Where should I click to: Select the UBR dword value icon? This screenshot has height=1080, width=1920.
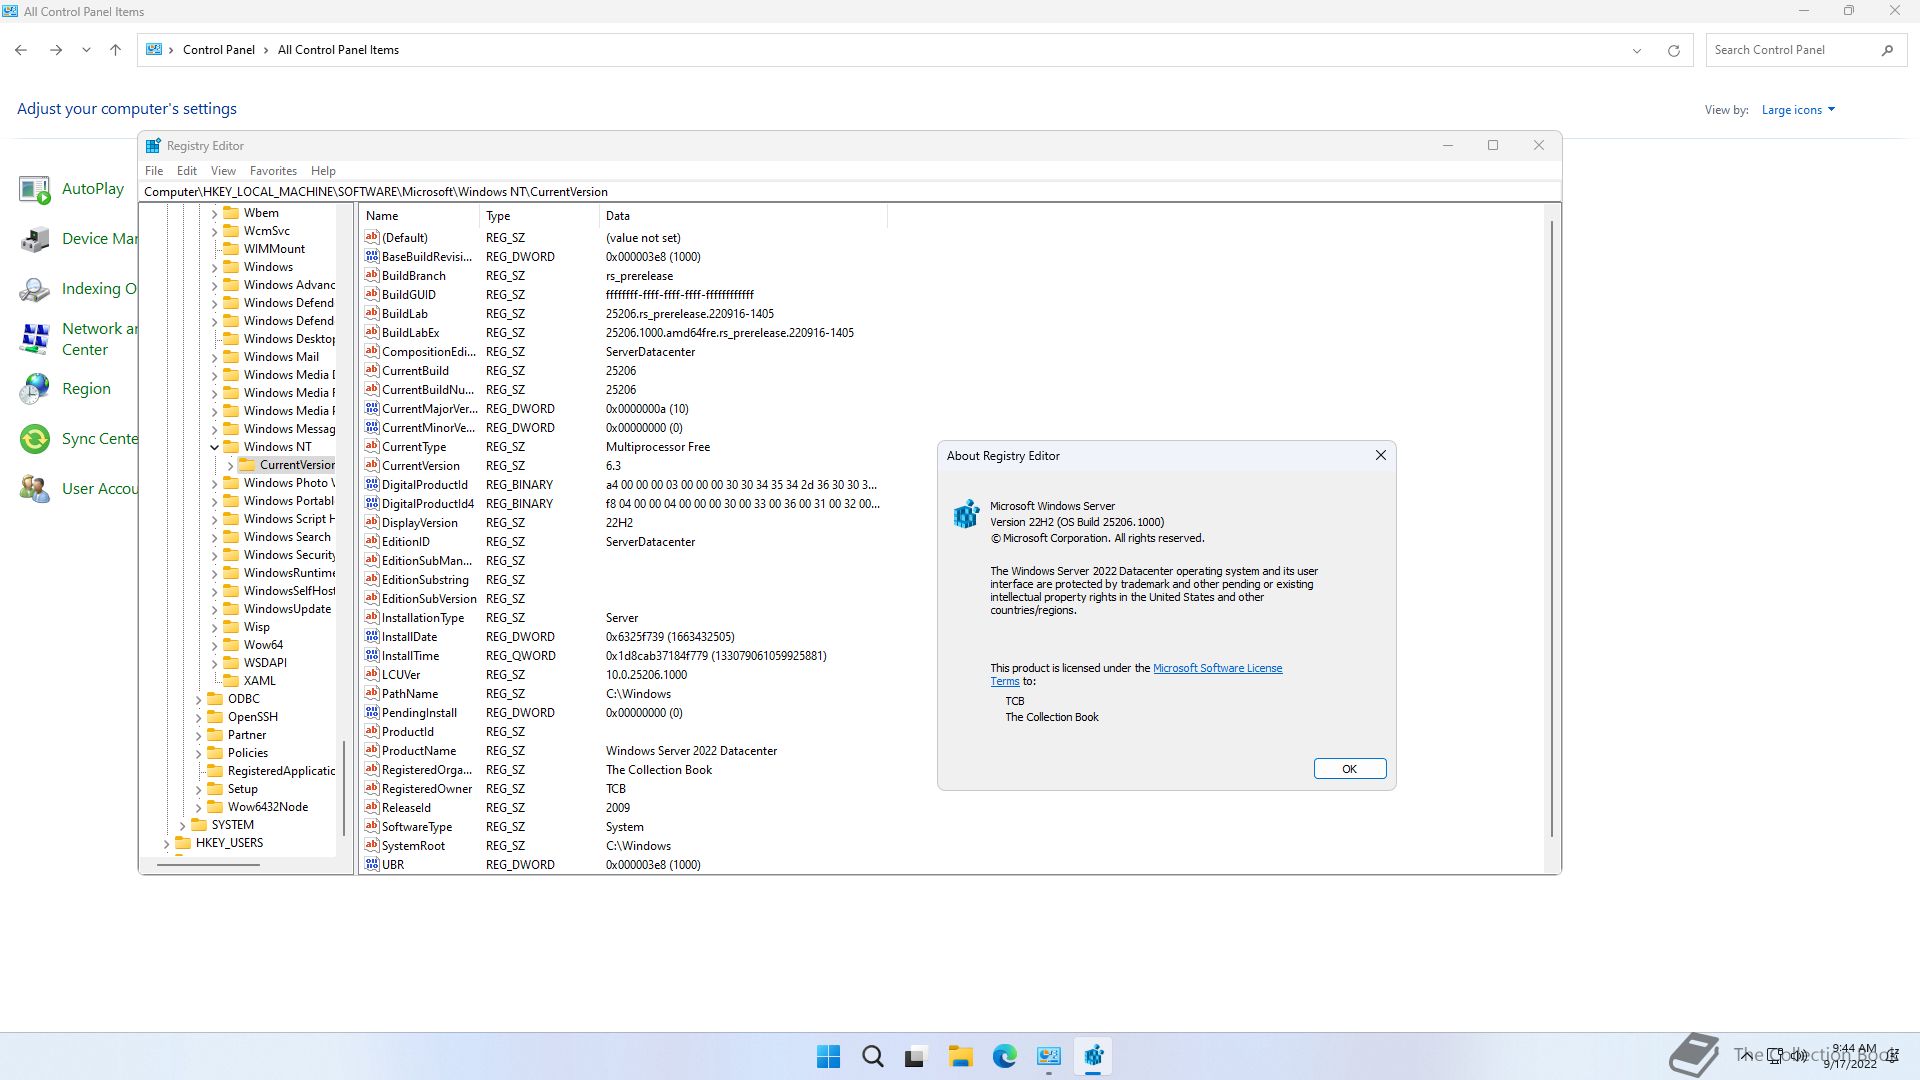372,865
